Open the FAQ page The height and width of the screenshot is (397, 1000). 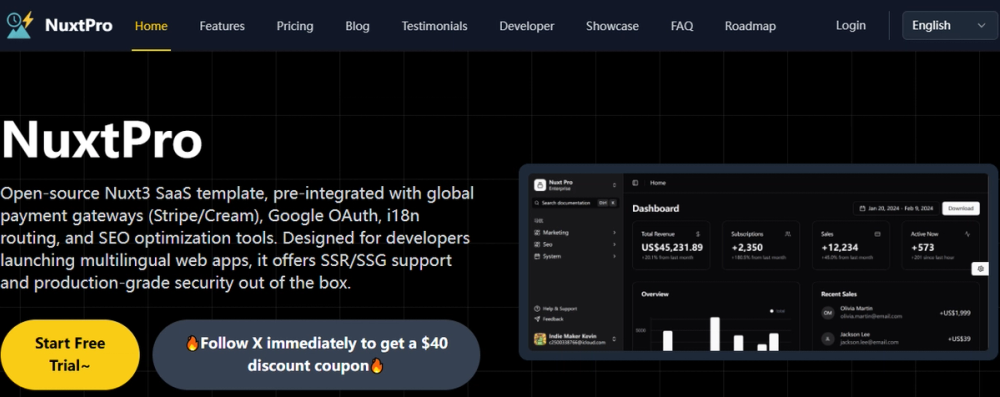click(x=682, y=26)
